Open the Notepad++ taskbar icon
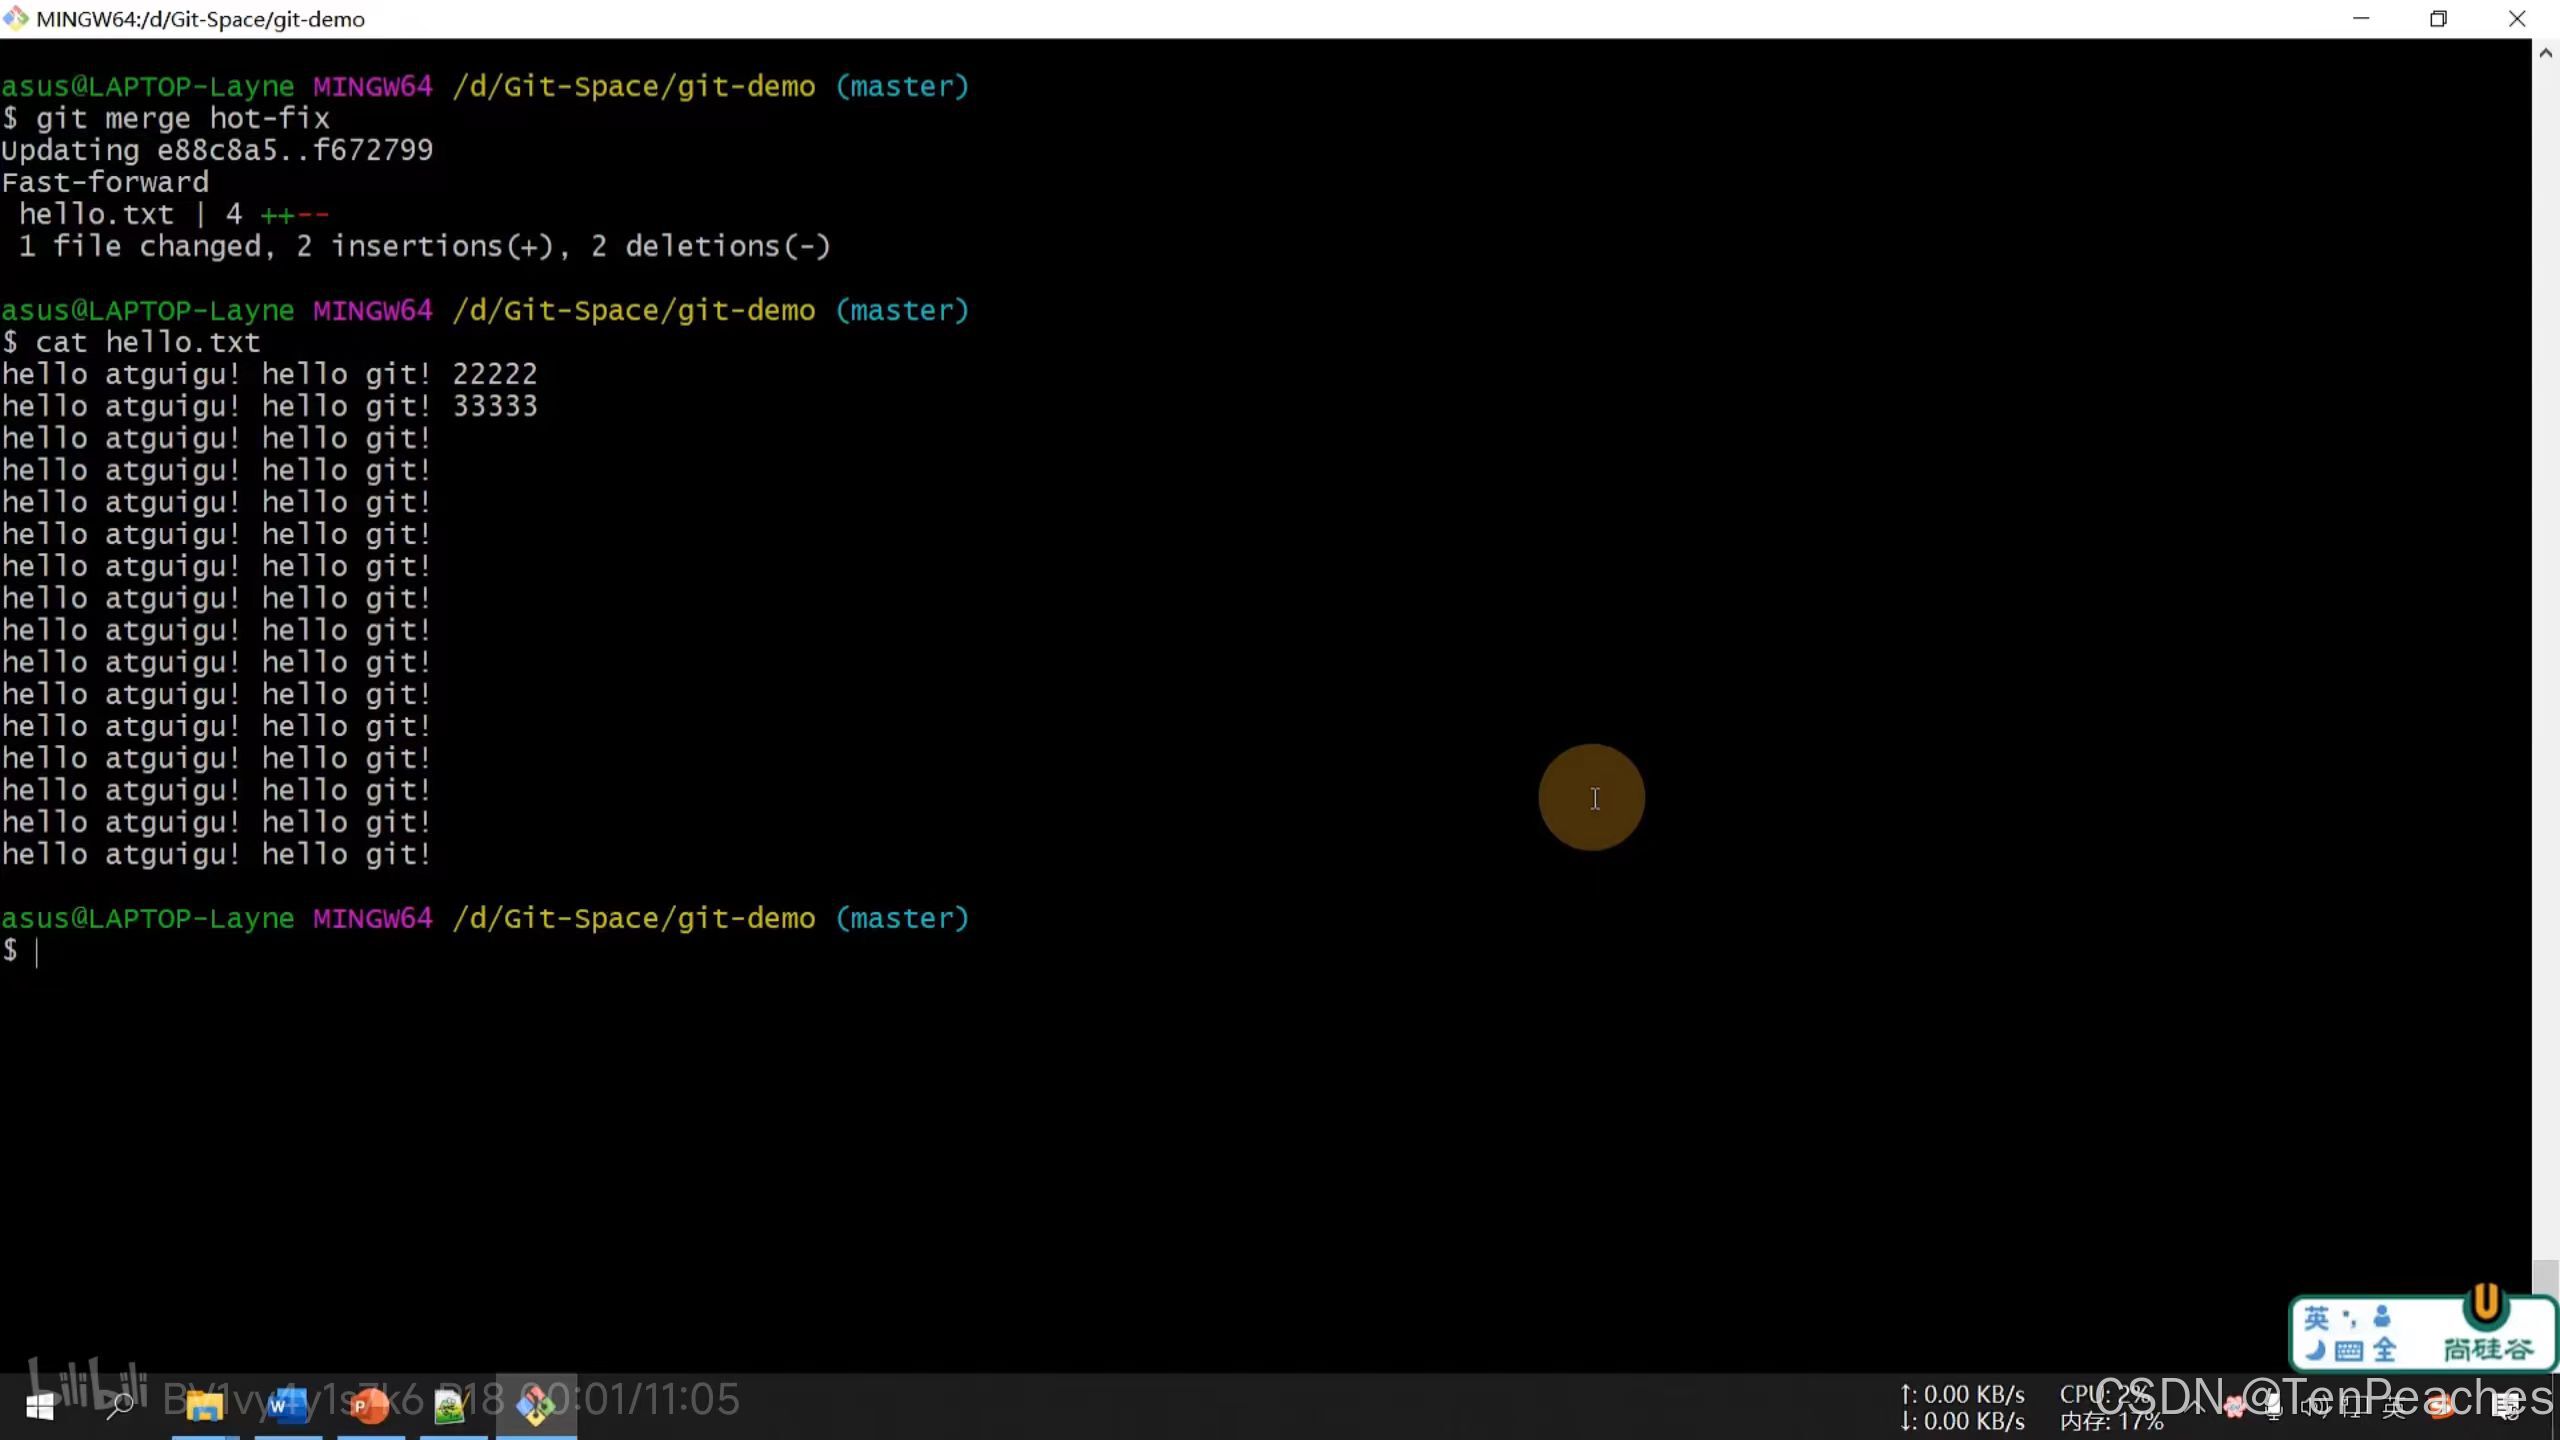 451,1407
